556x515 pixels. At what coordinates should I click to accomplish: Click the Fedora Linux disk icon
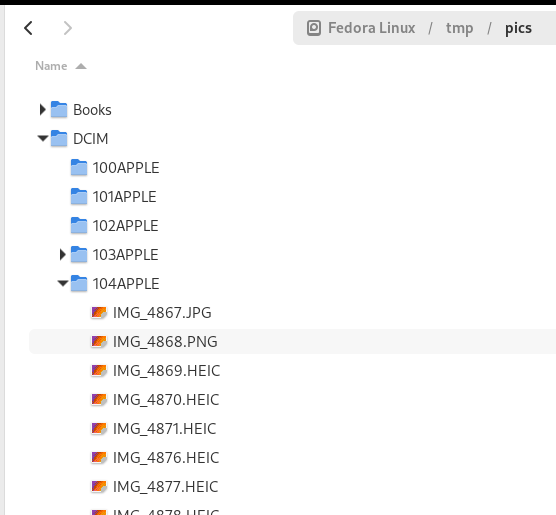[x=314, y=28]
